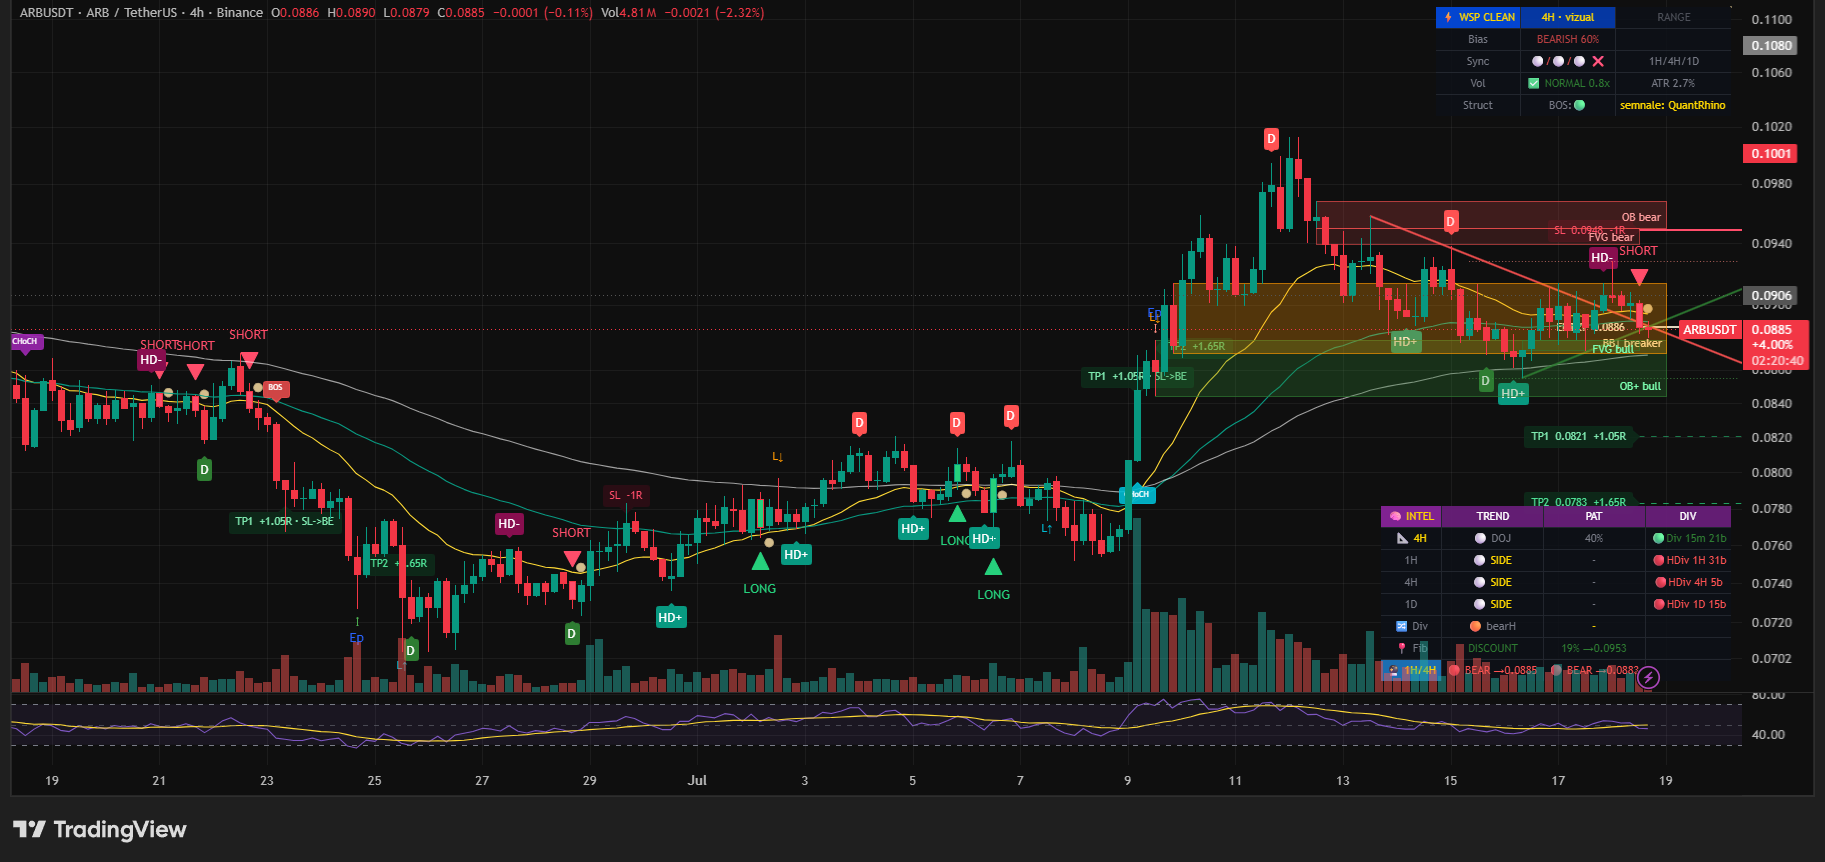Image resolution: width=1825 pixels, height=862 pixels.
Task: Click the ruler icon beside yellow 4H
Action: click(x=1402, y=539)
